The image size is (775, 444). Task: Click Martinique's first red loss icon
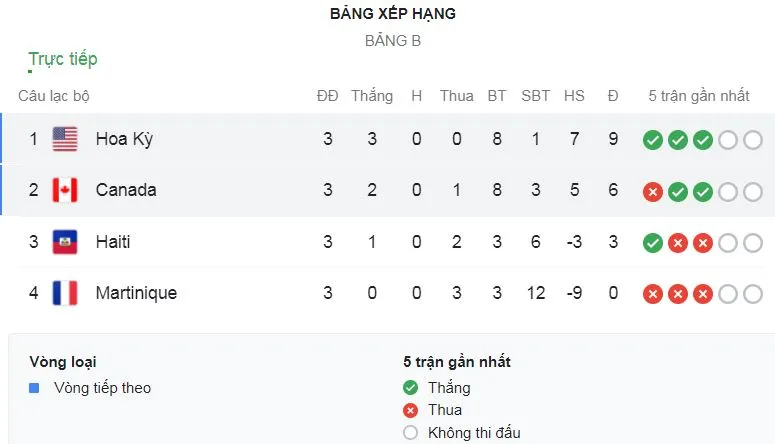653,294
